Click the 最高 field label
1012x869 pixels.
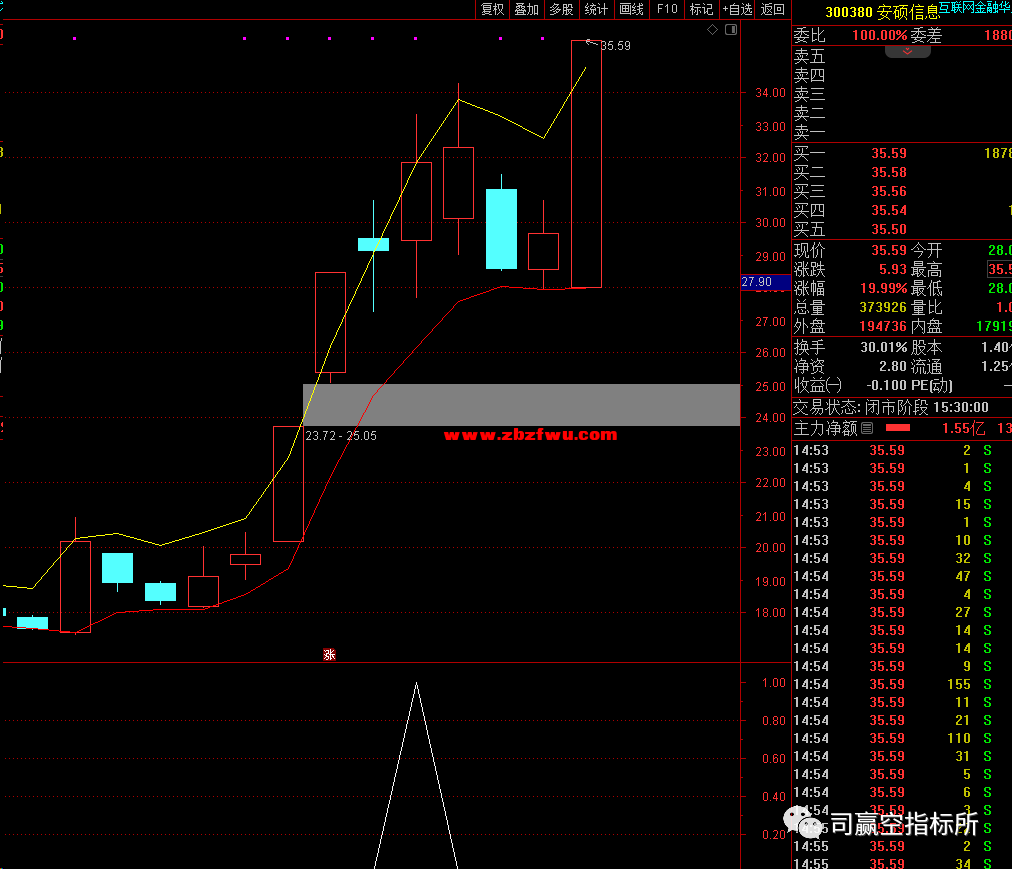[x=926, y=269]
